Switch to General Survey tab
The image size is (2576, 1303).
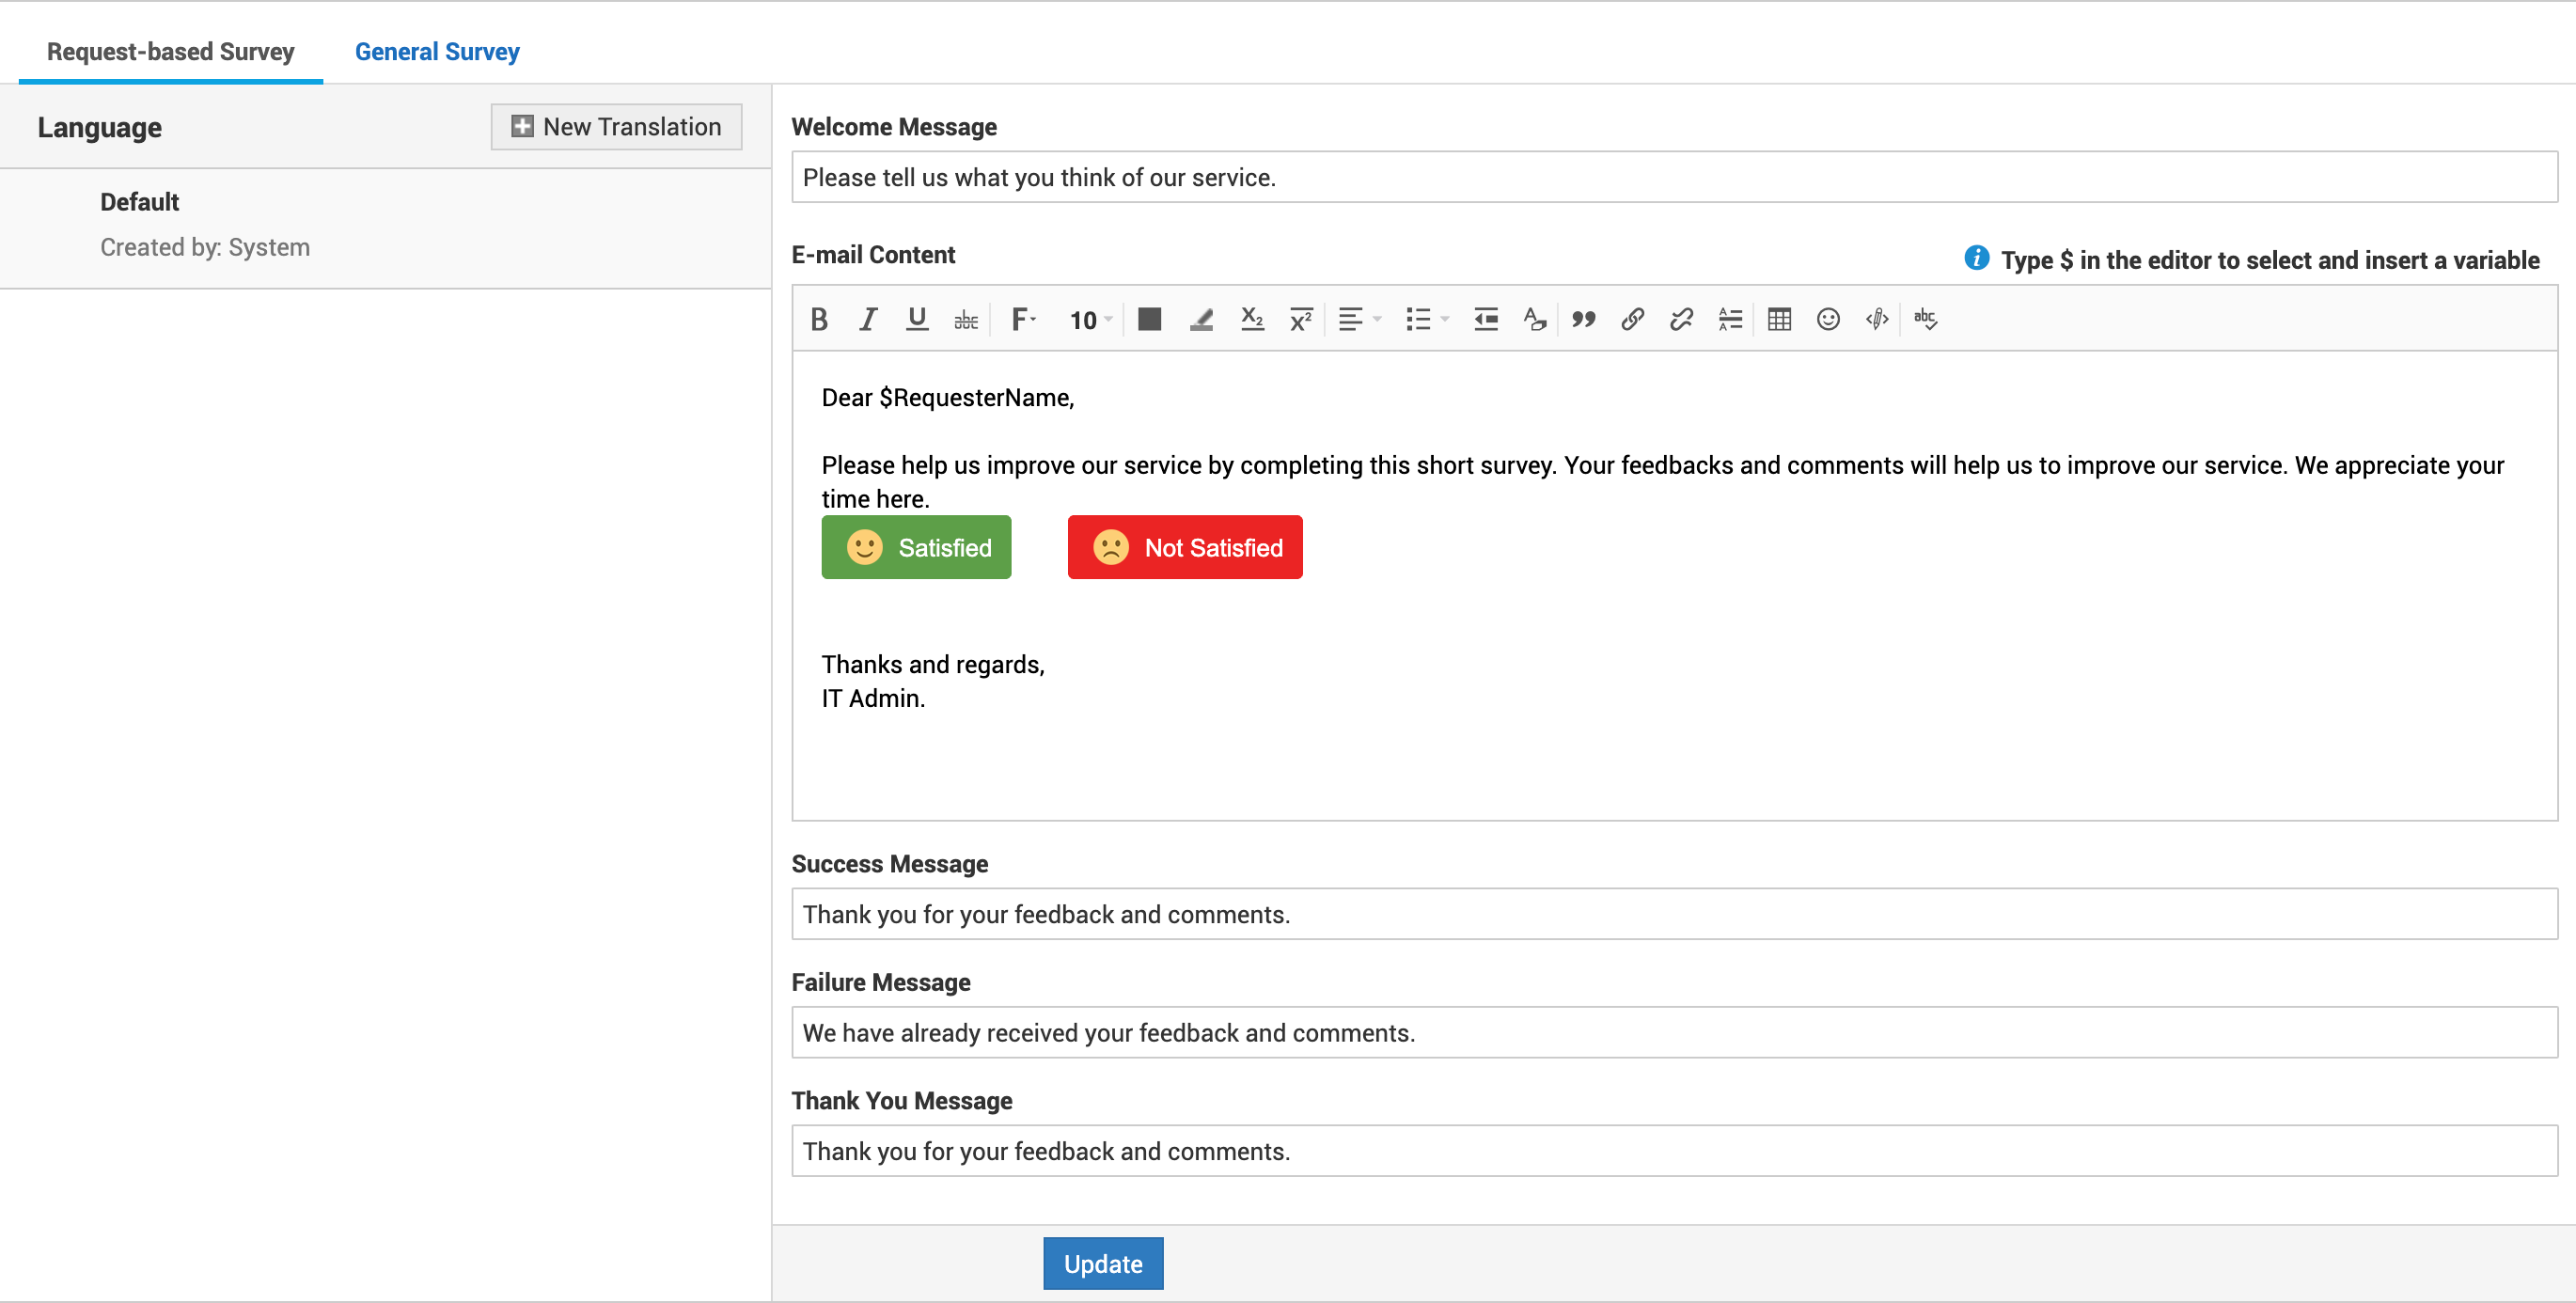pos(437,51)
